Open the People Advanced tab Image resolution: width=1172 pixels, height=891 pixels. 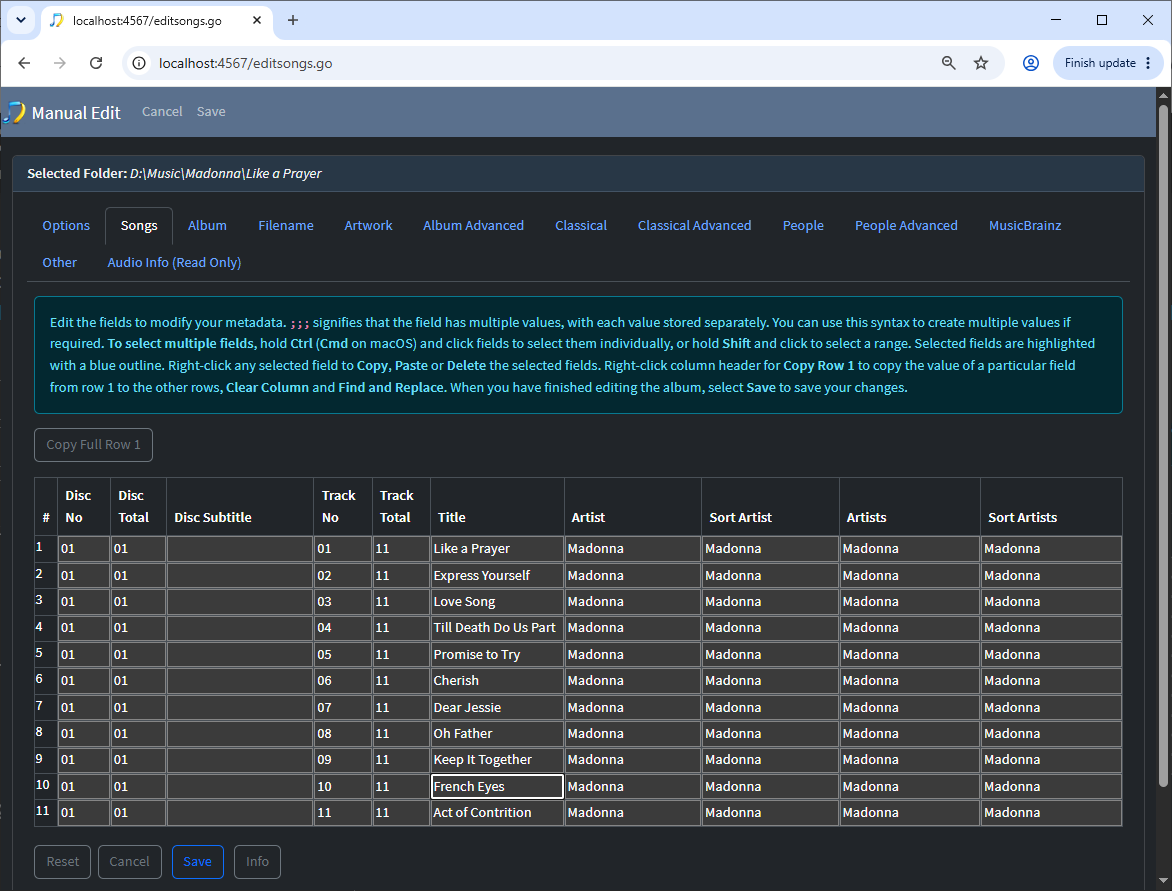pyautogui.click(x=906, y=226)
